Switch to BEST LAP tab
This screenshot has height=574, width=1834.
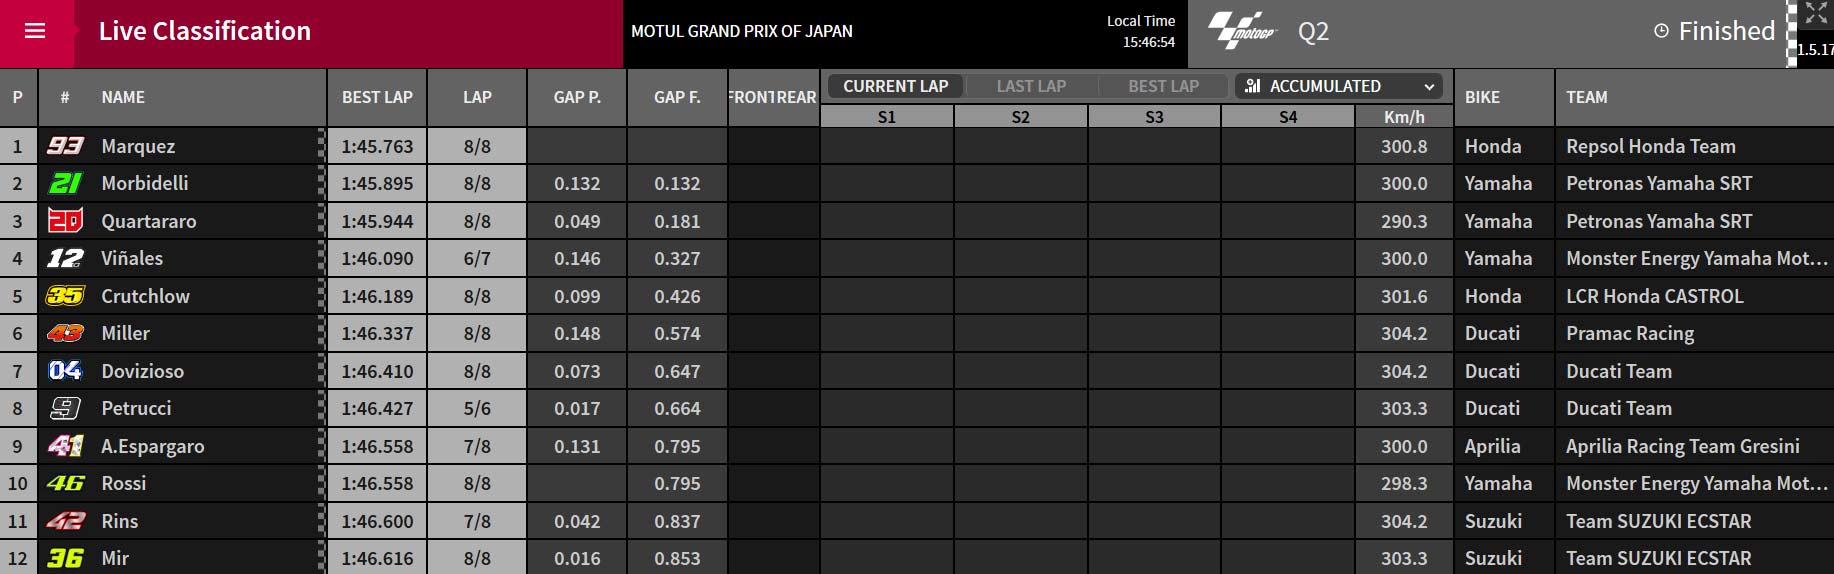tap(1163, 86)
